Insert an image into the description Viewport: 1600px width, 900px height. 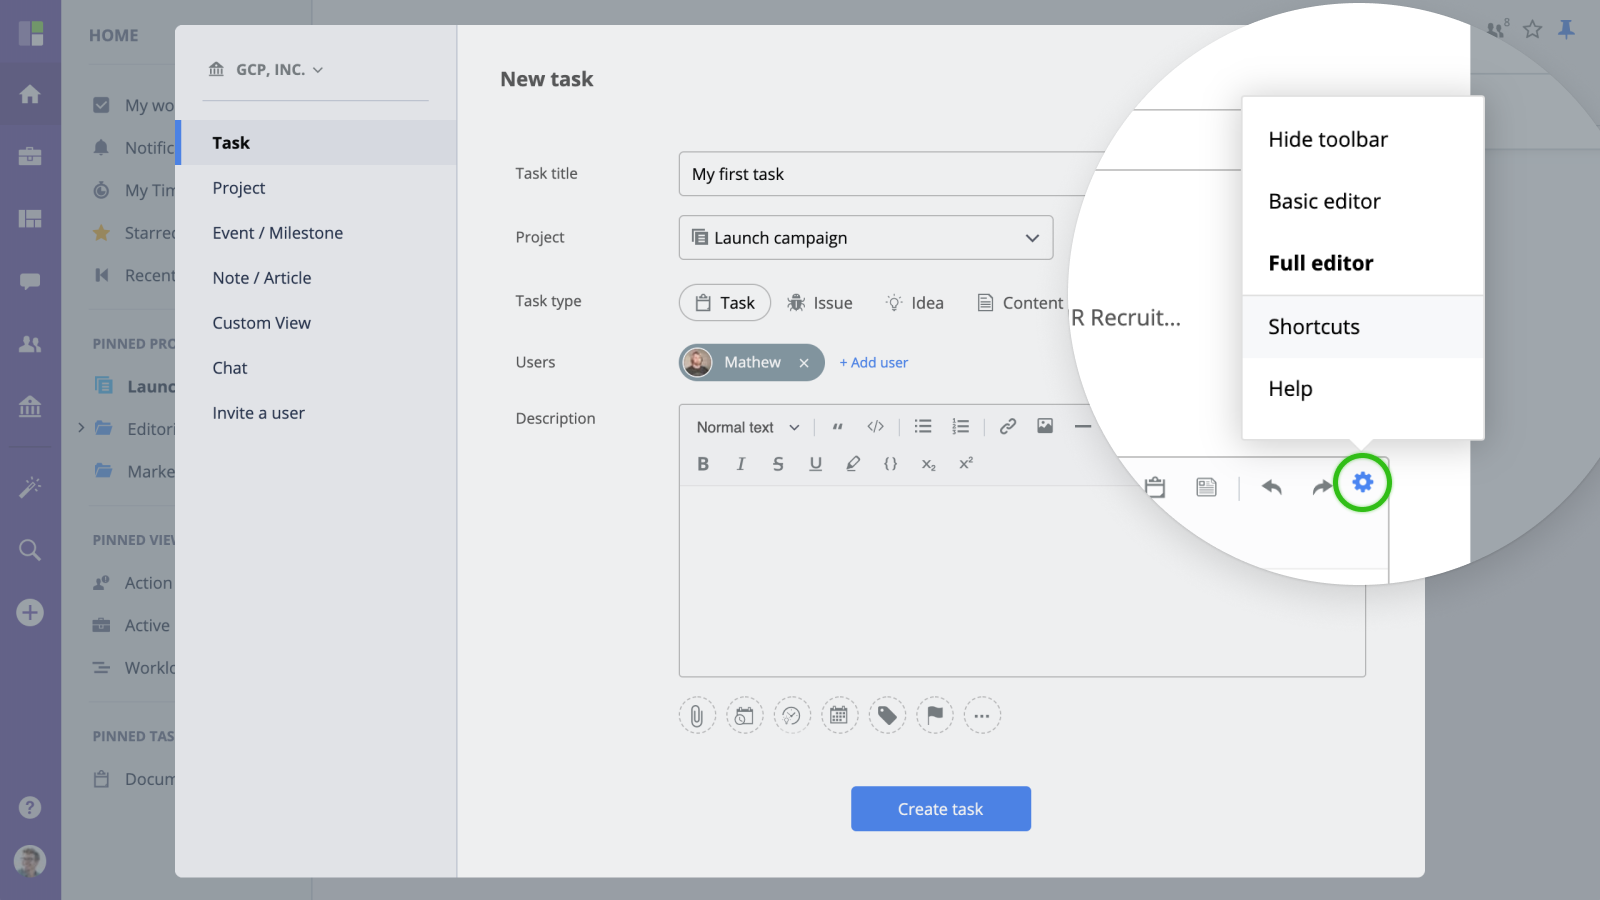click(x=1045, y=427)
